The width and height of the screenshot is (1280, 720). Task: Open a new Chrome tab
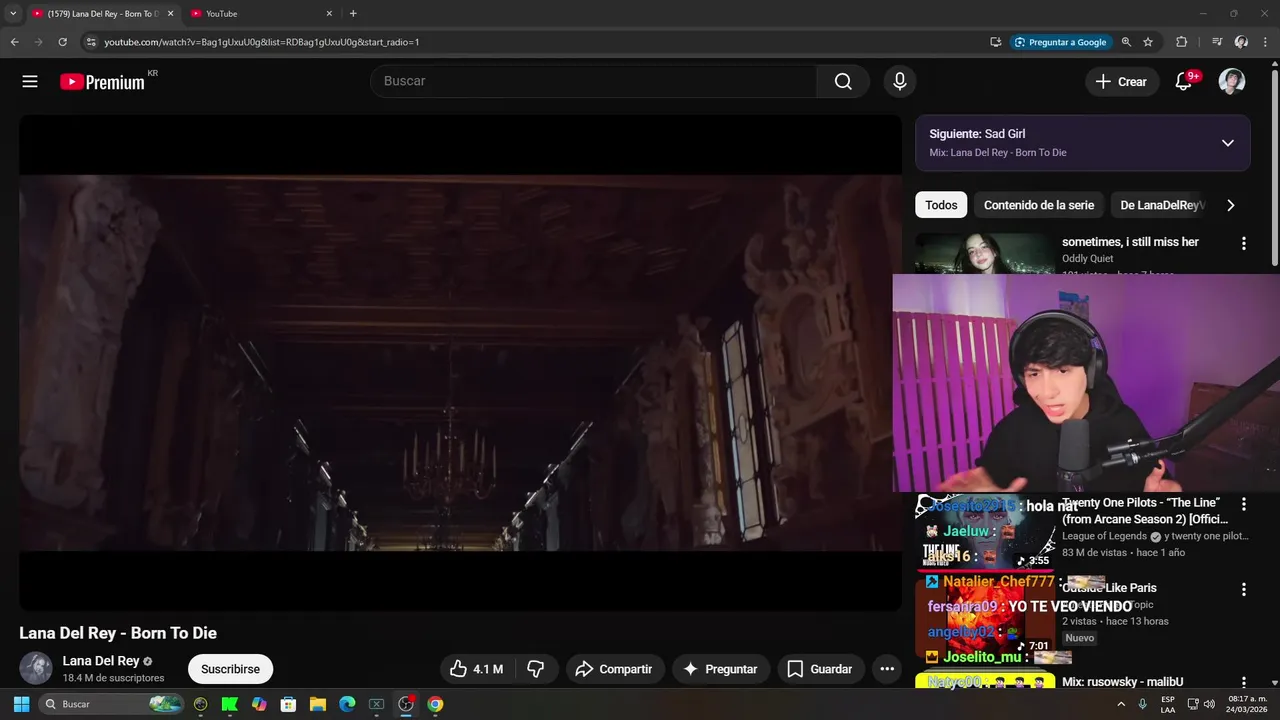coord(353,14)
